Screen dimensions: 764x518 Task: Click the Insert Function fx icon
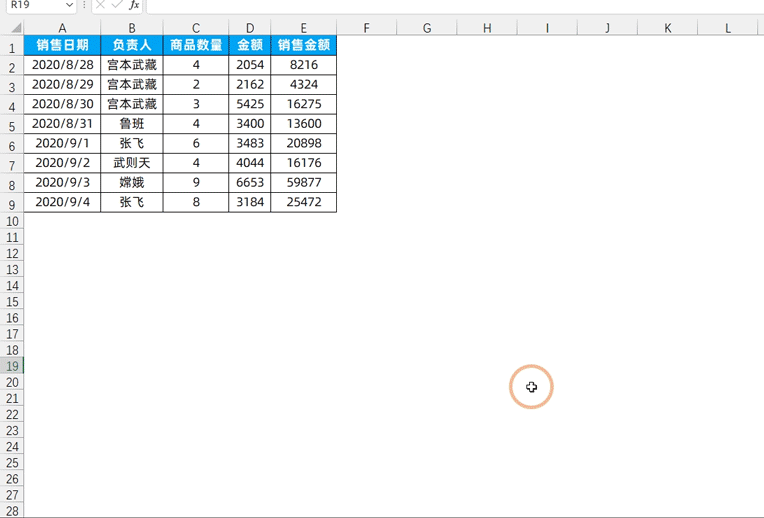(134, 5)
